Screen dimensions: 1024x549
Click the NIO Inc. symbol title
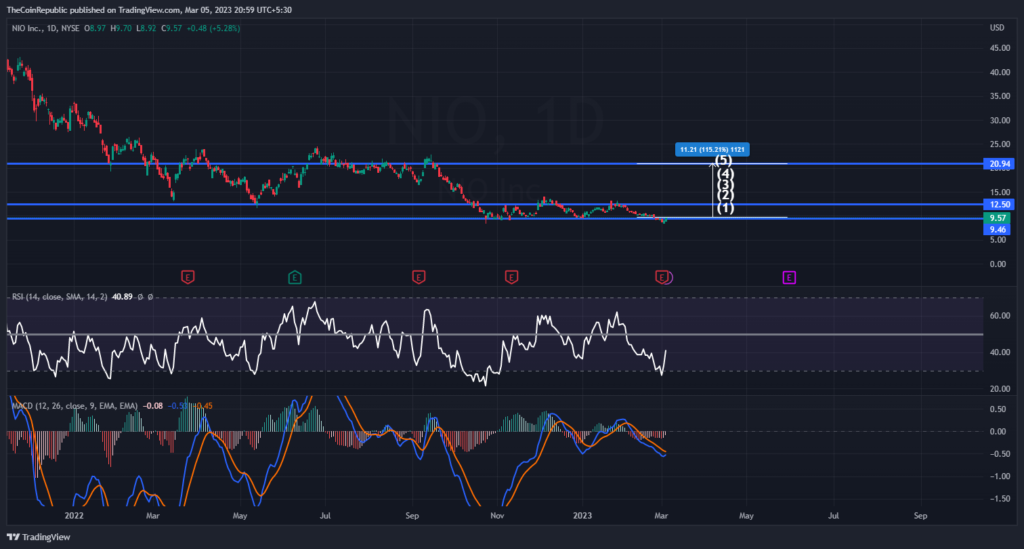(x=40, y=28)
